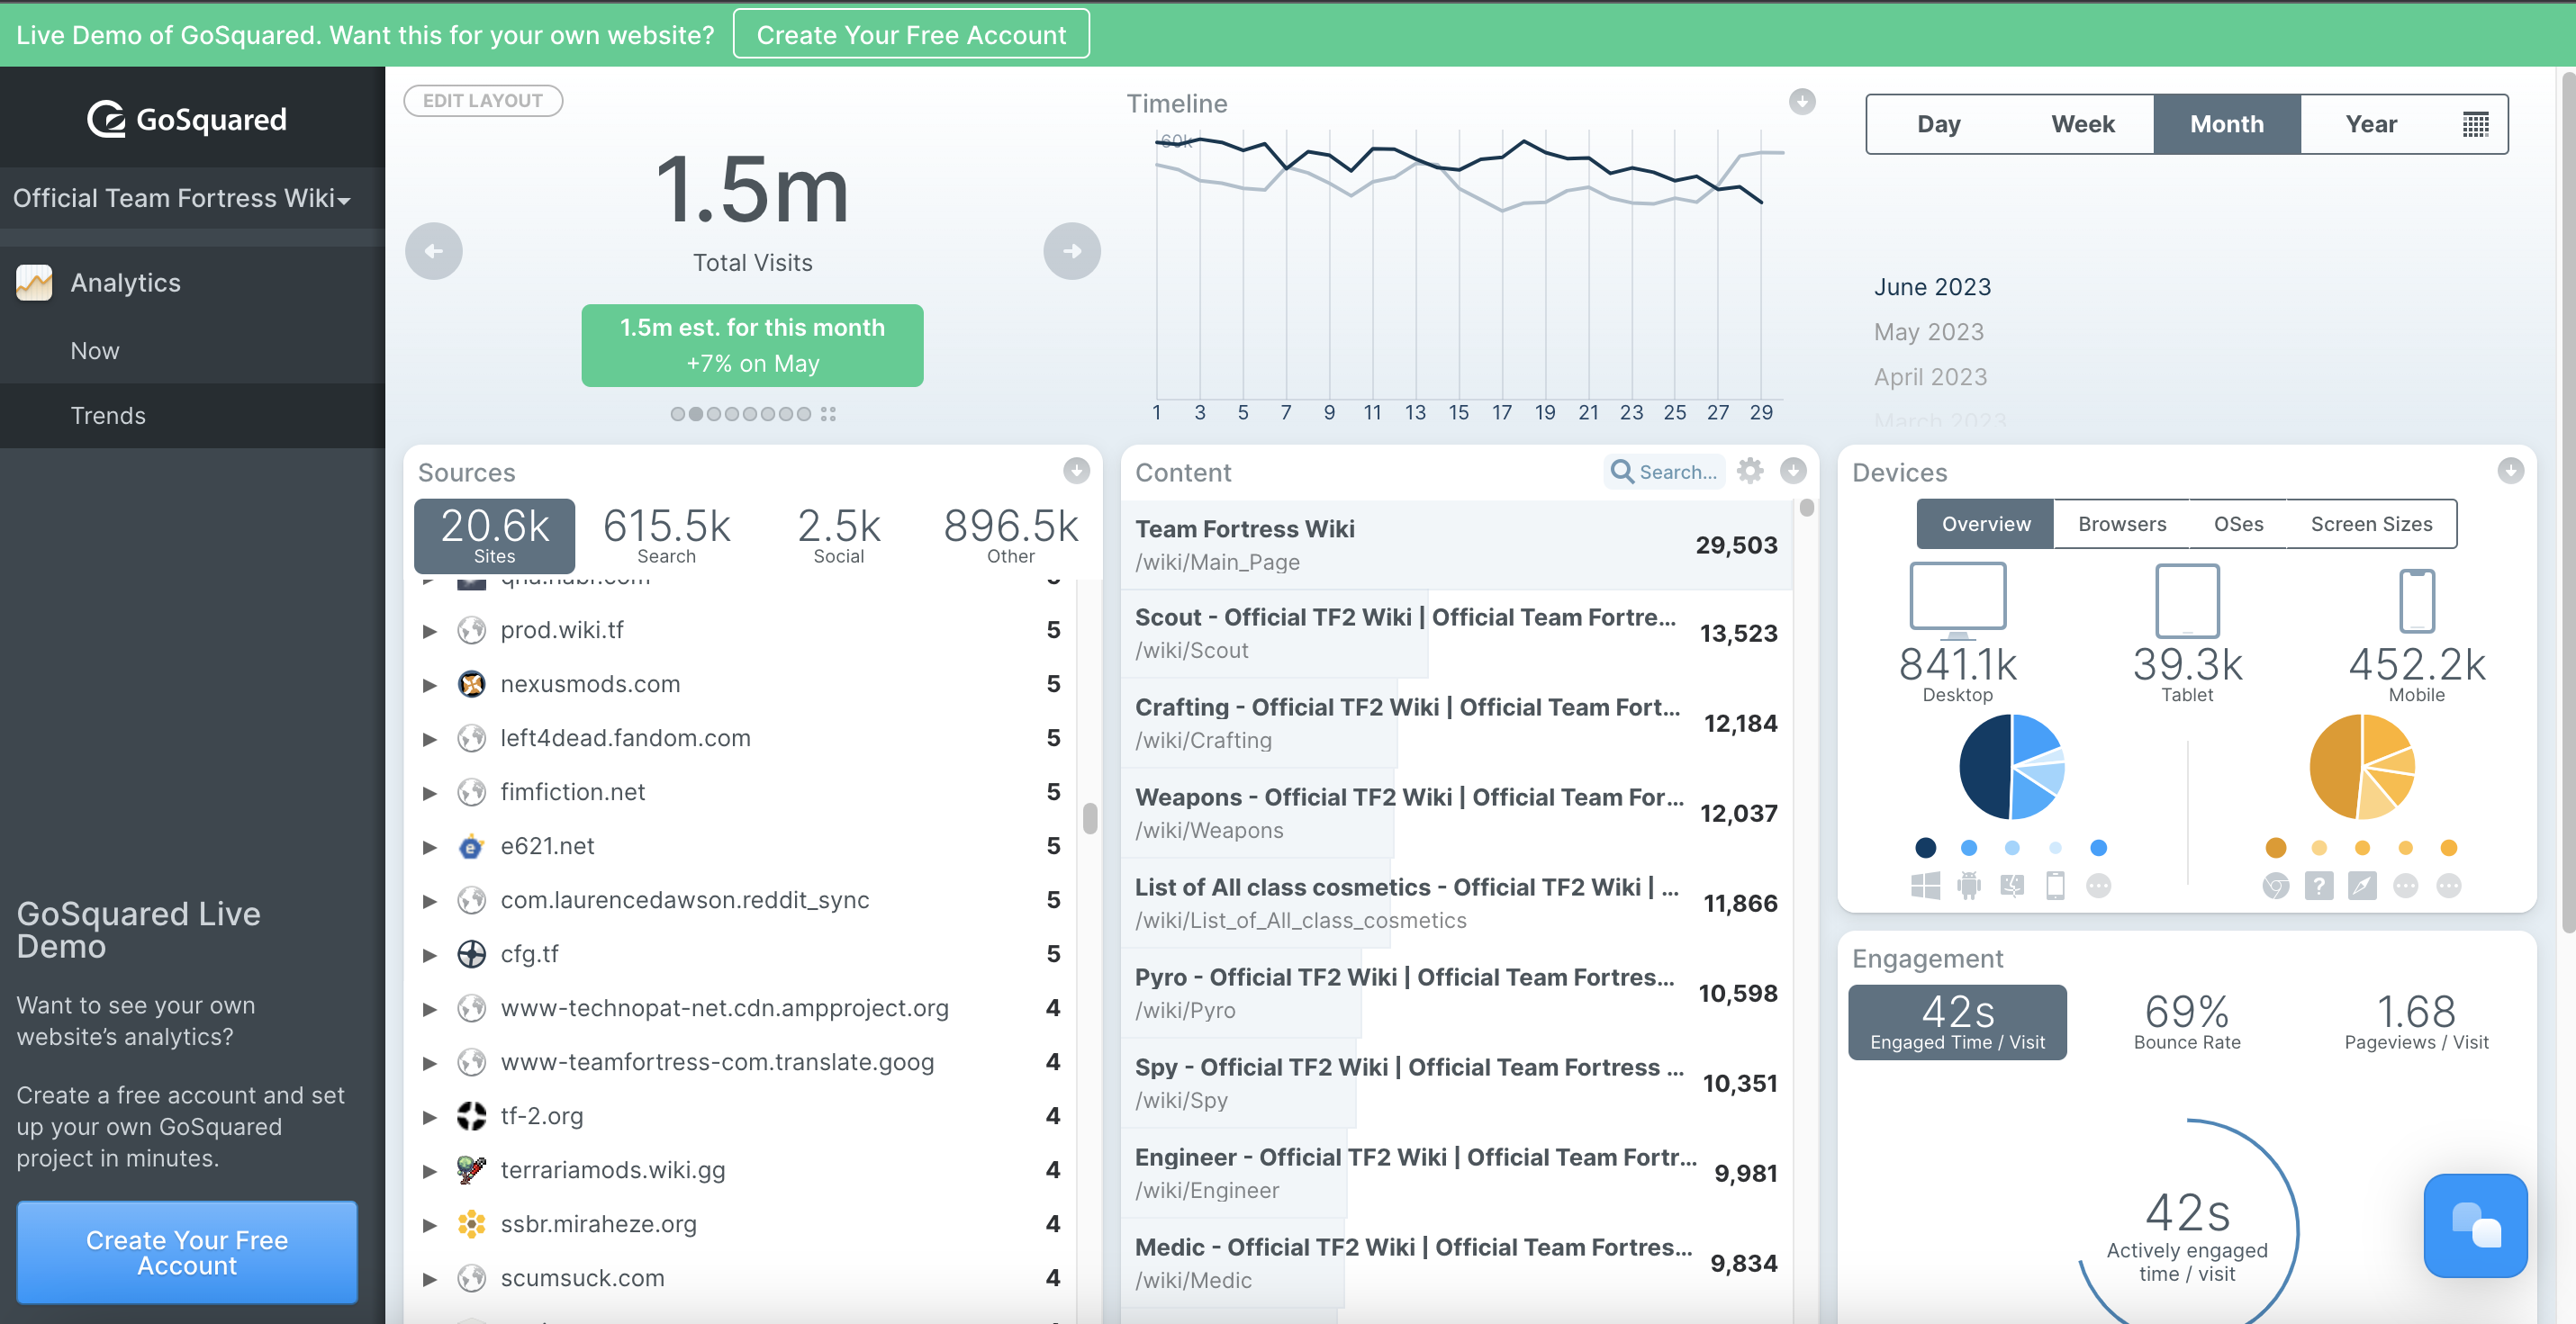The height and width of the screenshot is (1324, 2576).
Task: Click the dark orange browser legend dot
Action: pos(2276,848)
